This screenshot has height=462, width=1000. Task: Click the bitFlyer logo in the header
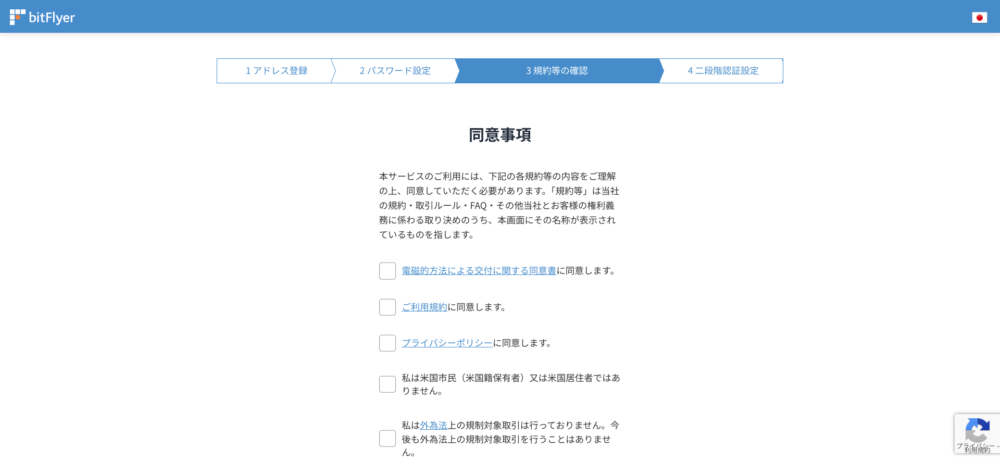(x=42, y=17)
